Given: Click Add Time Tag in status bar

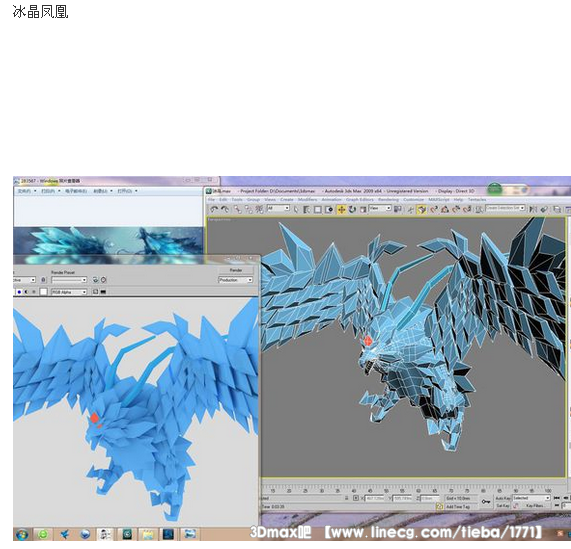Looking at the screenshot, I should tap(458, 506).
